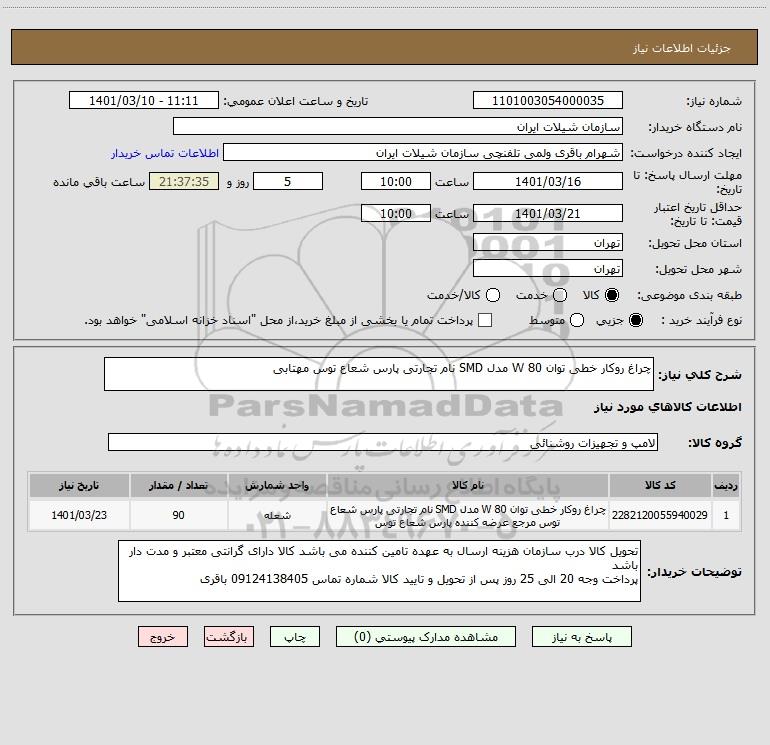Click the announcement date field 1401/03/10 - 11:11

point(143,101)
